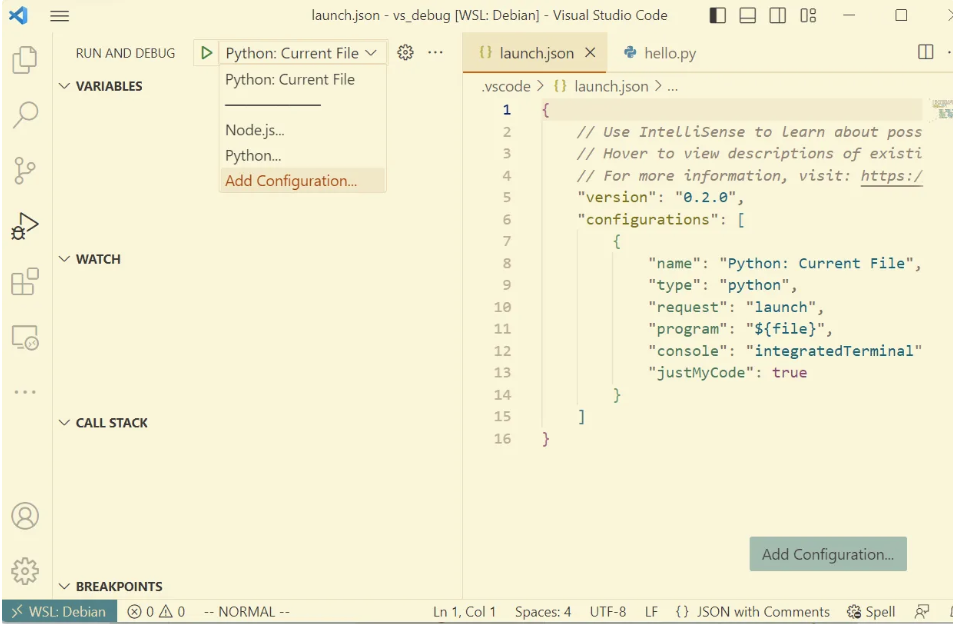953x624 pixels.
Task: Switch to the hello.py tab
Action: coord(660,53)
